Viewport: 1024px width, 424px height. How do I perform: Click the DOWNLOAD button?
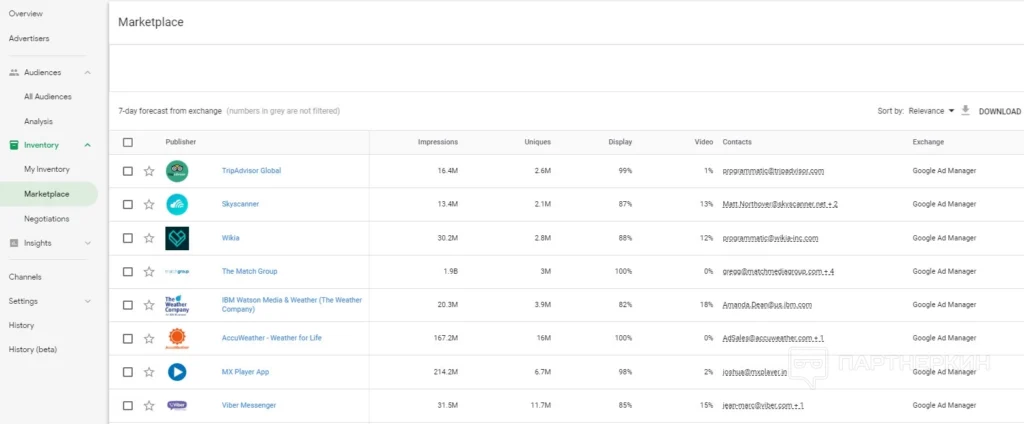tap(999, 112)
